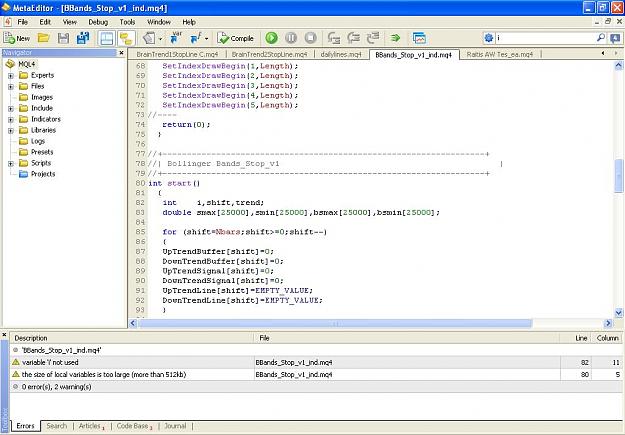This screenshot has width=625, height=435.
Task: Select the Presets folder
Action: pos(42,152)
